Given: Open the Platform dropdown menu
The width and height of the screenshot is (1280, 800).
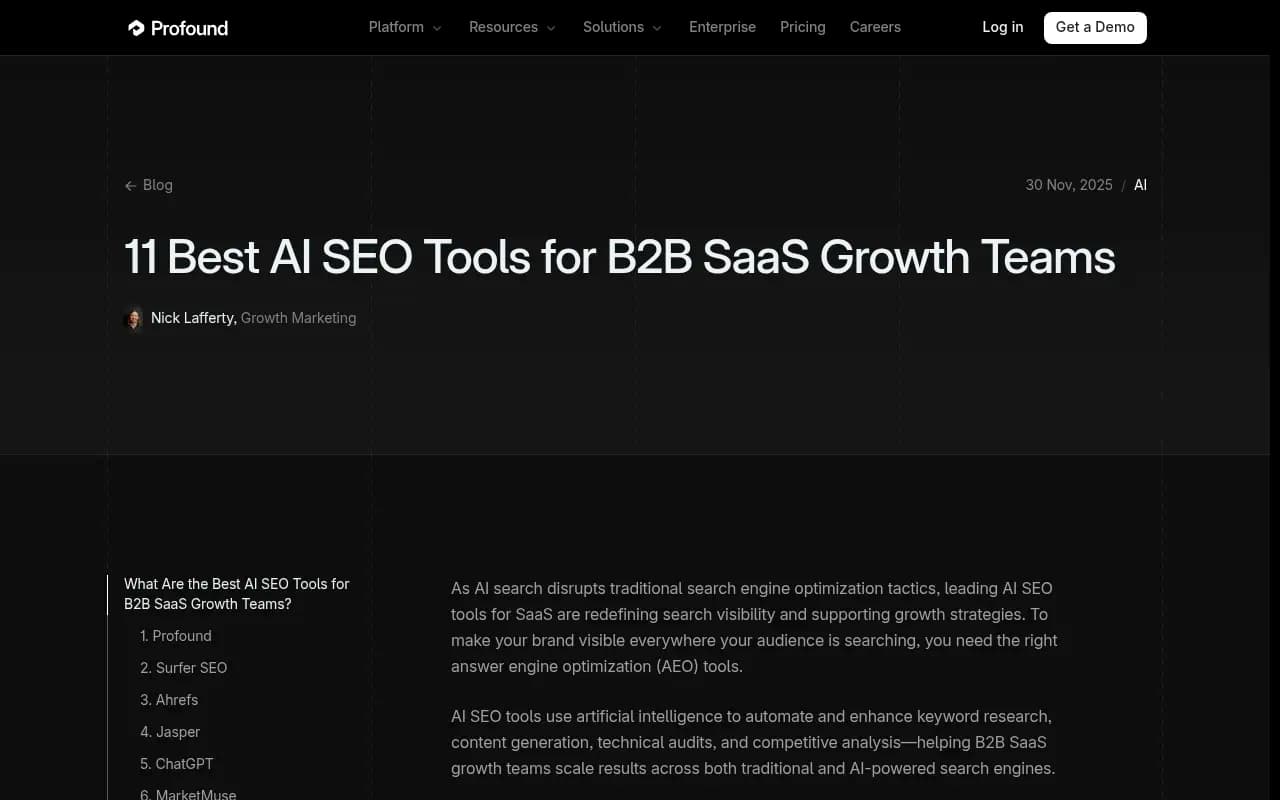Looking at the screenshot, I should tap(404, 27).
